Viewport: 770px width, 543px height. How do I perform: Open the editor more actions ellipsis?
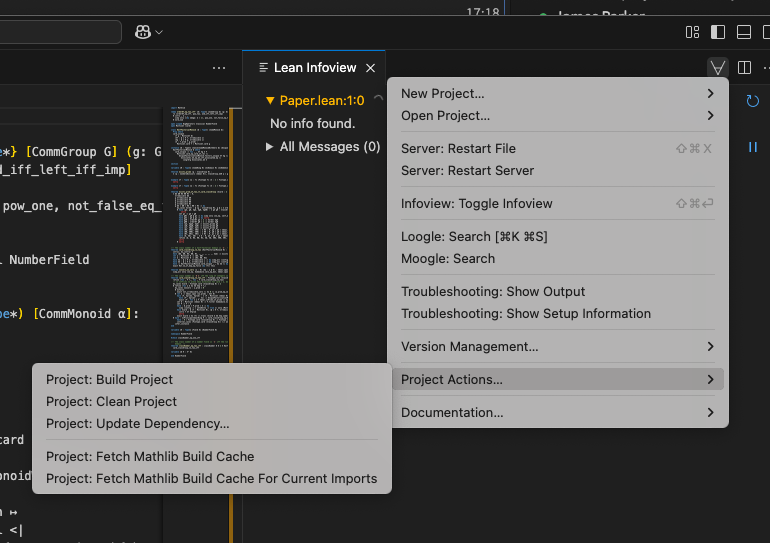point(219,67)
